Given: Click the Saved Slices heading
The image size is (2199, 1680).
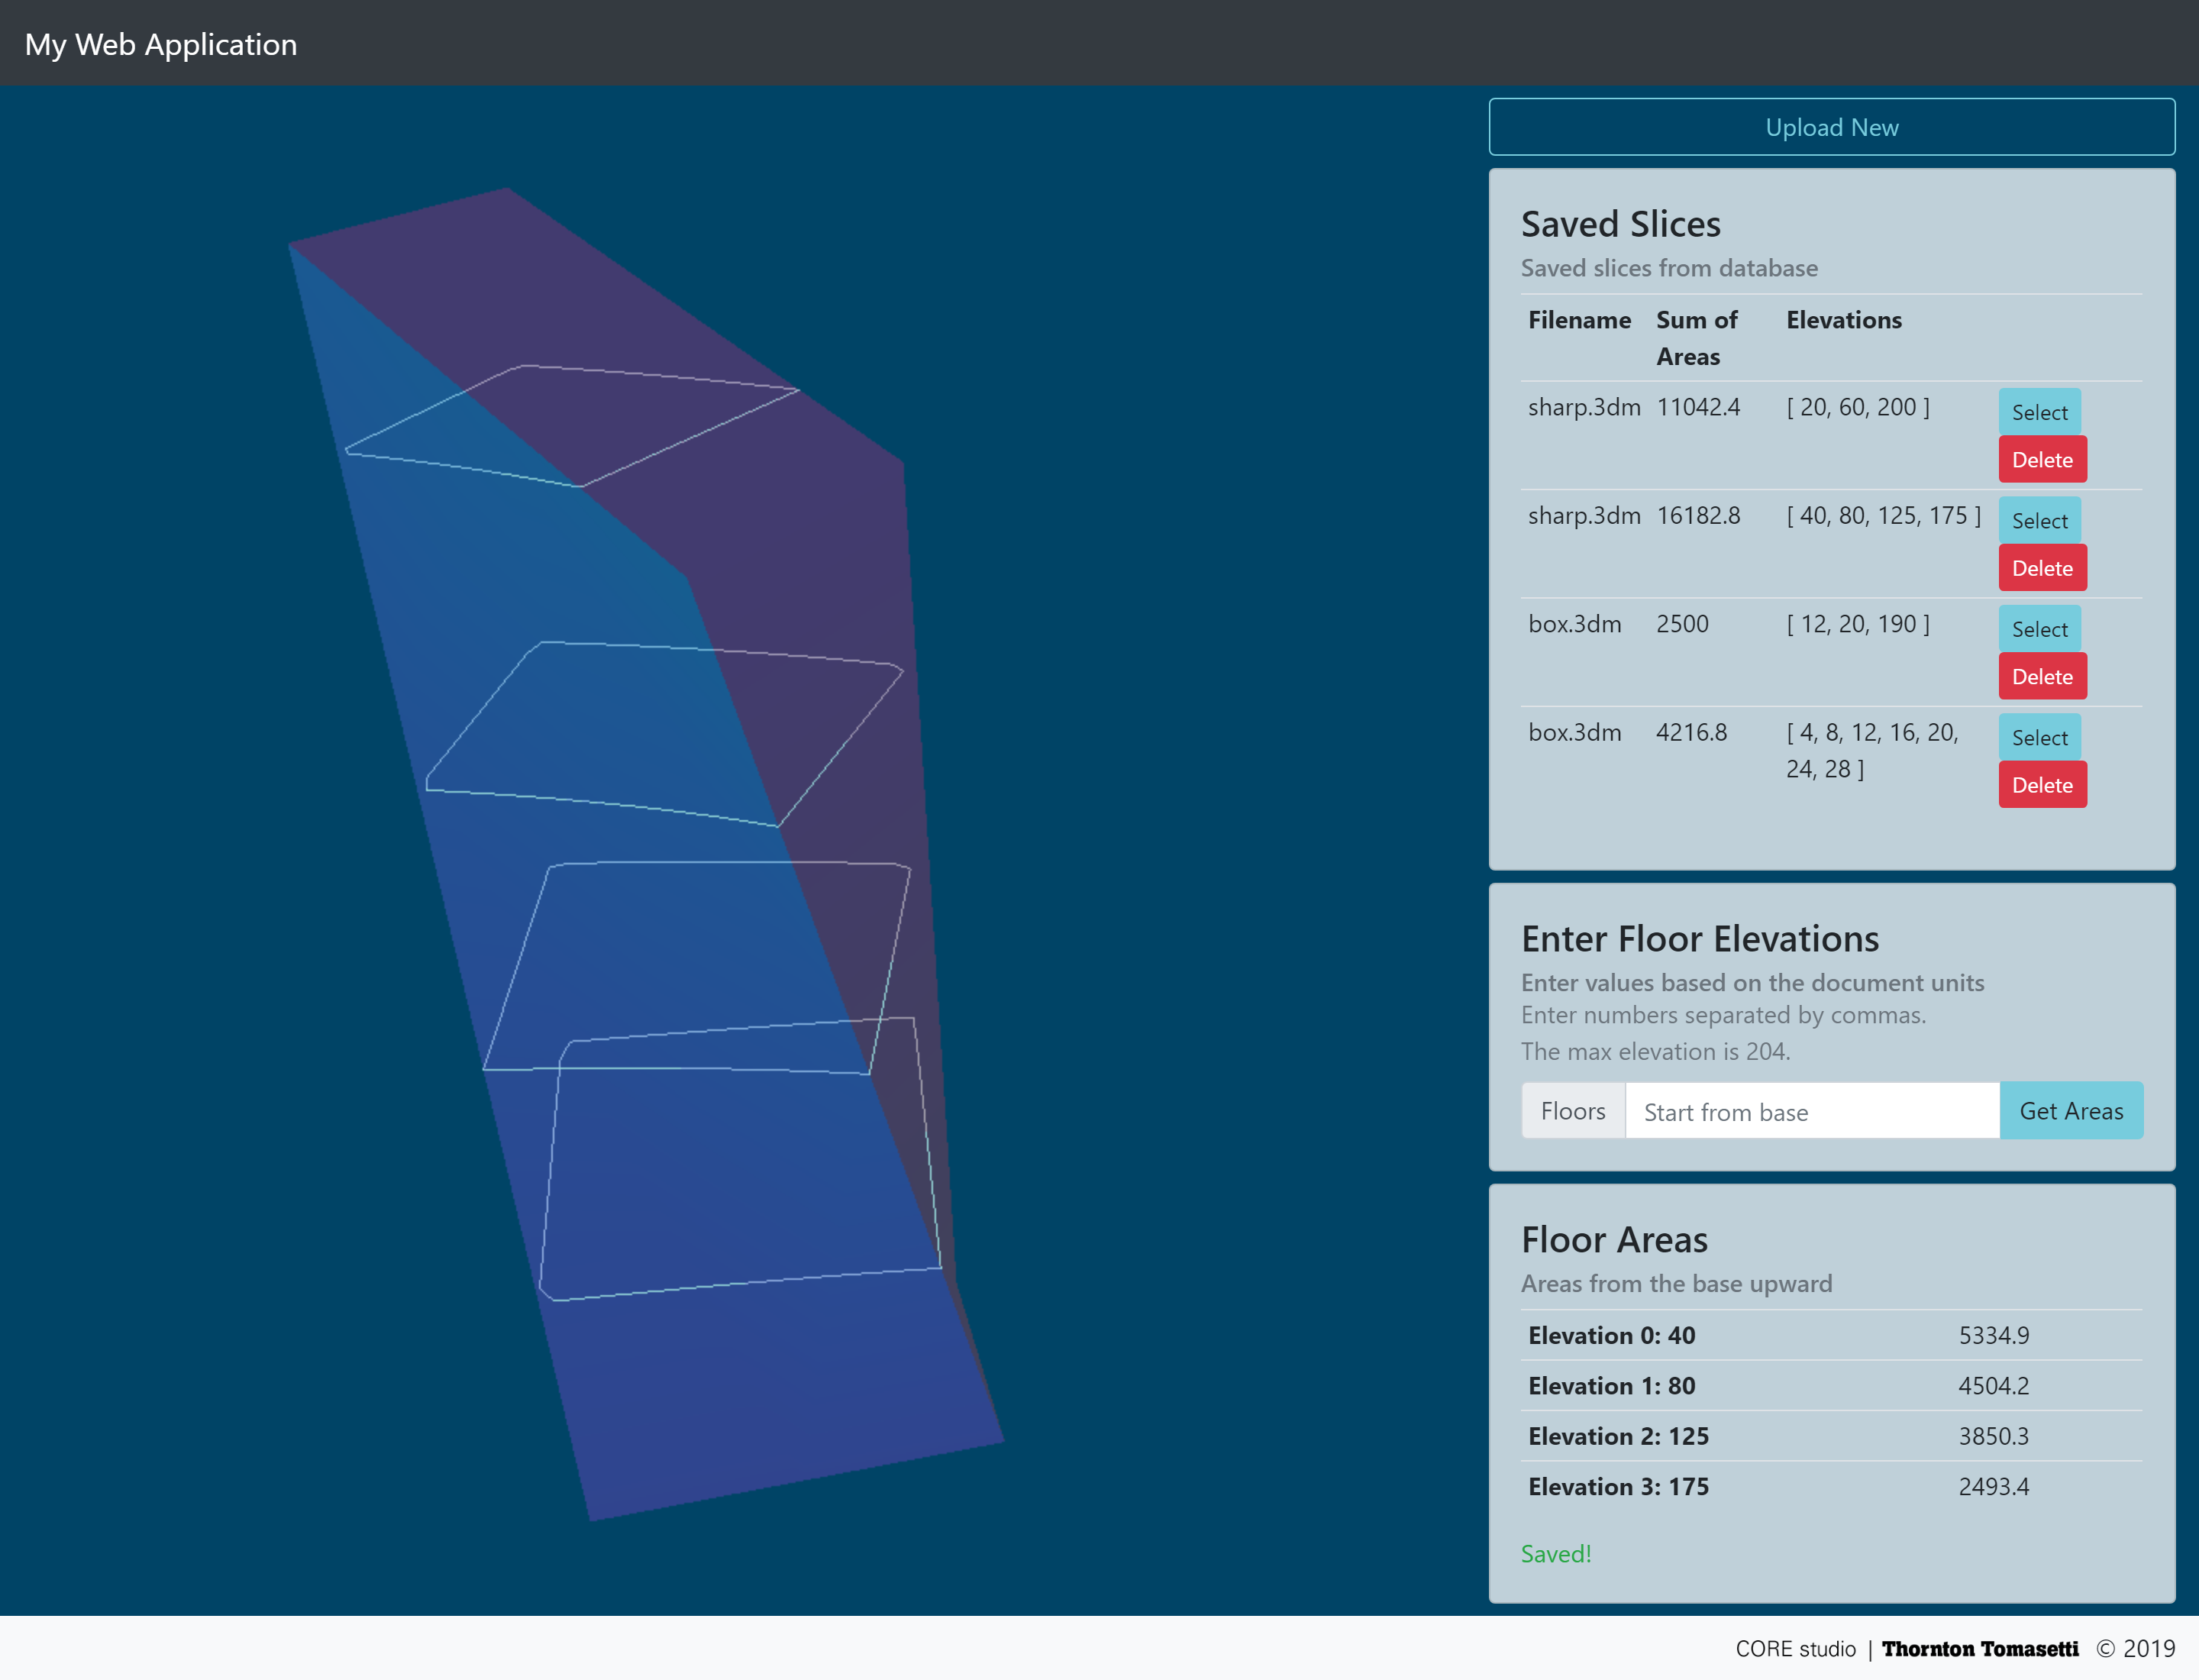Looking at the screenshot, I should click(x=1620, y=224).
